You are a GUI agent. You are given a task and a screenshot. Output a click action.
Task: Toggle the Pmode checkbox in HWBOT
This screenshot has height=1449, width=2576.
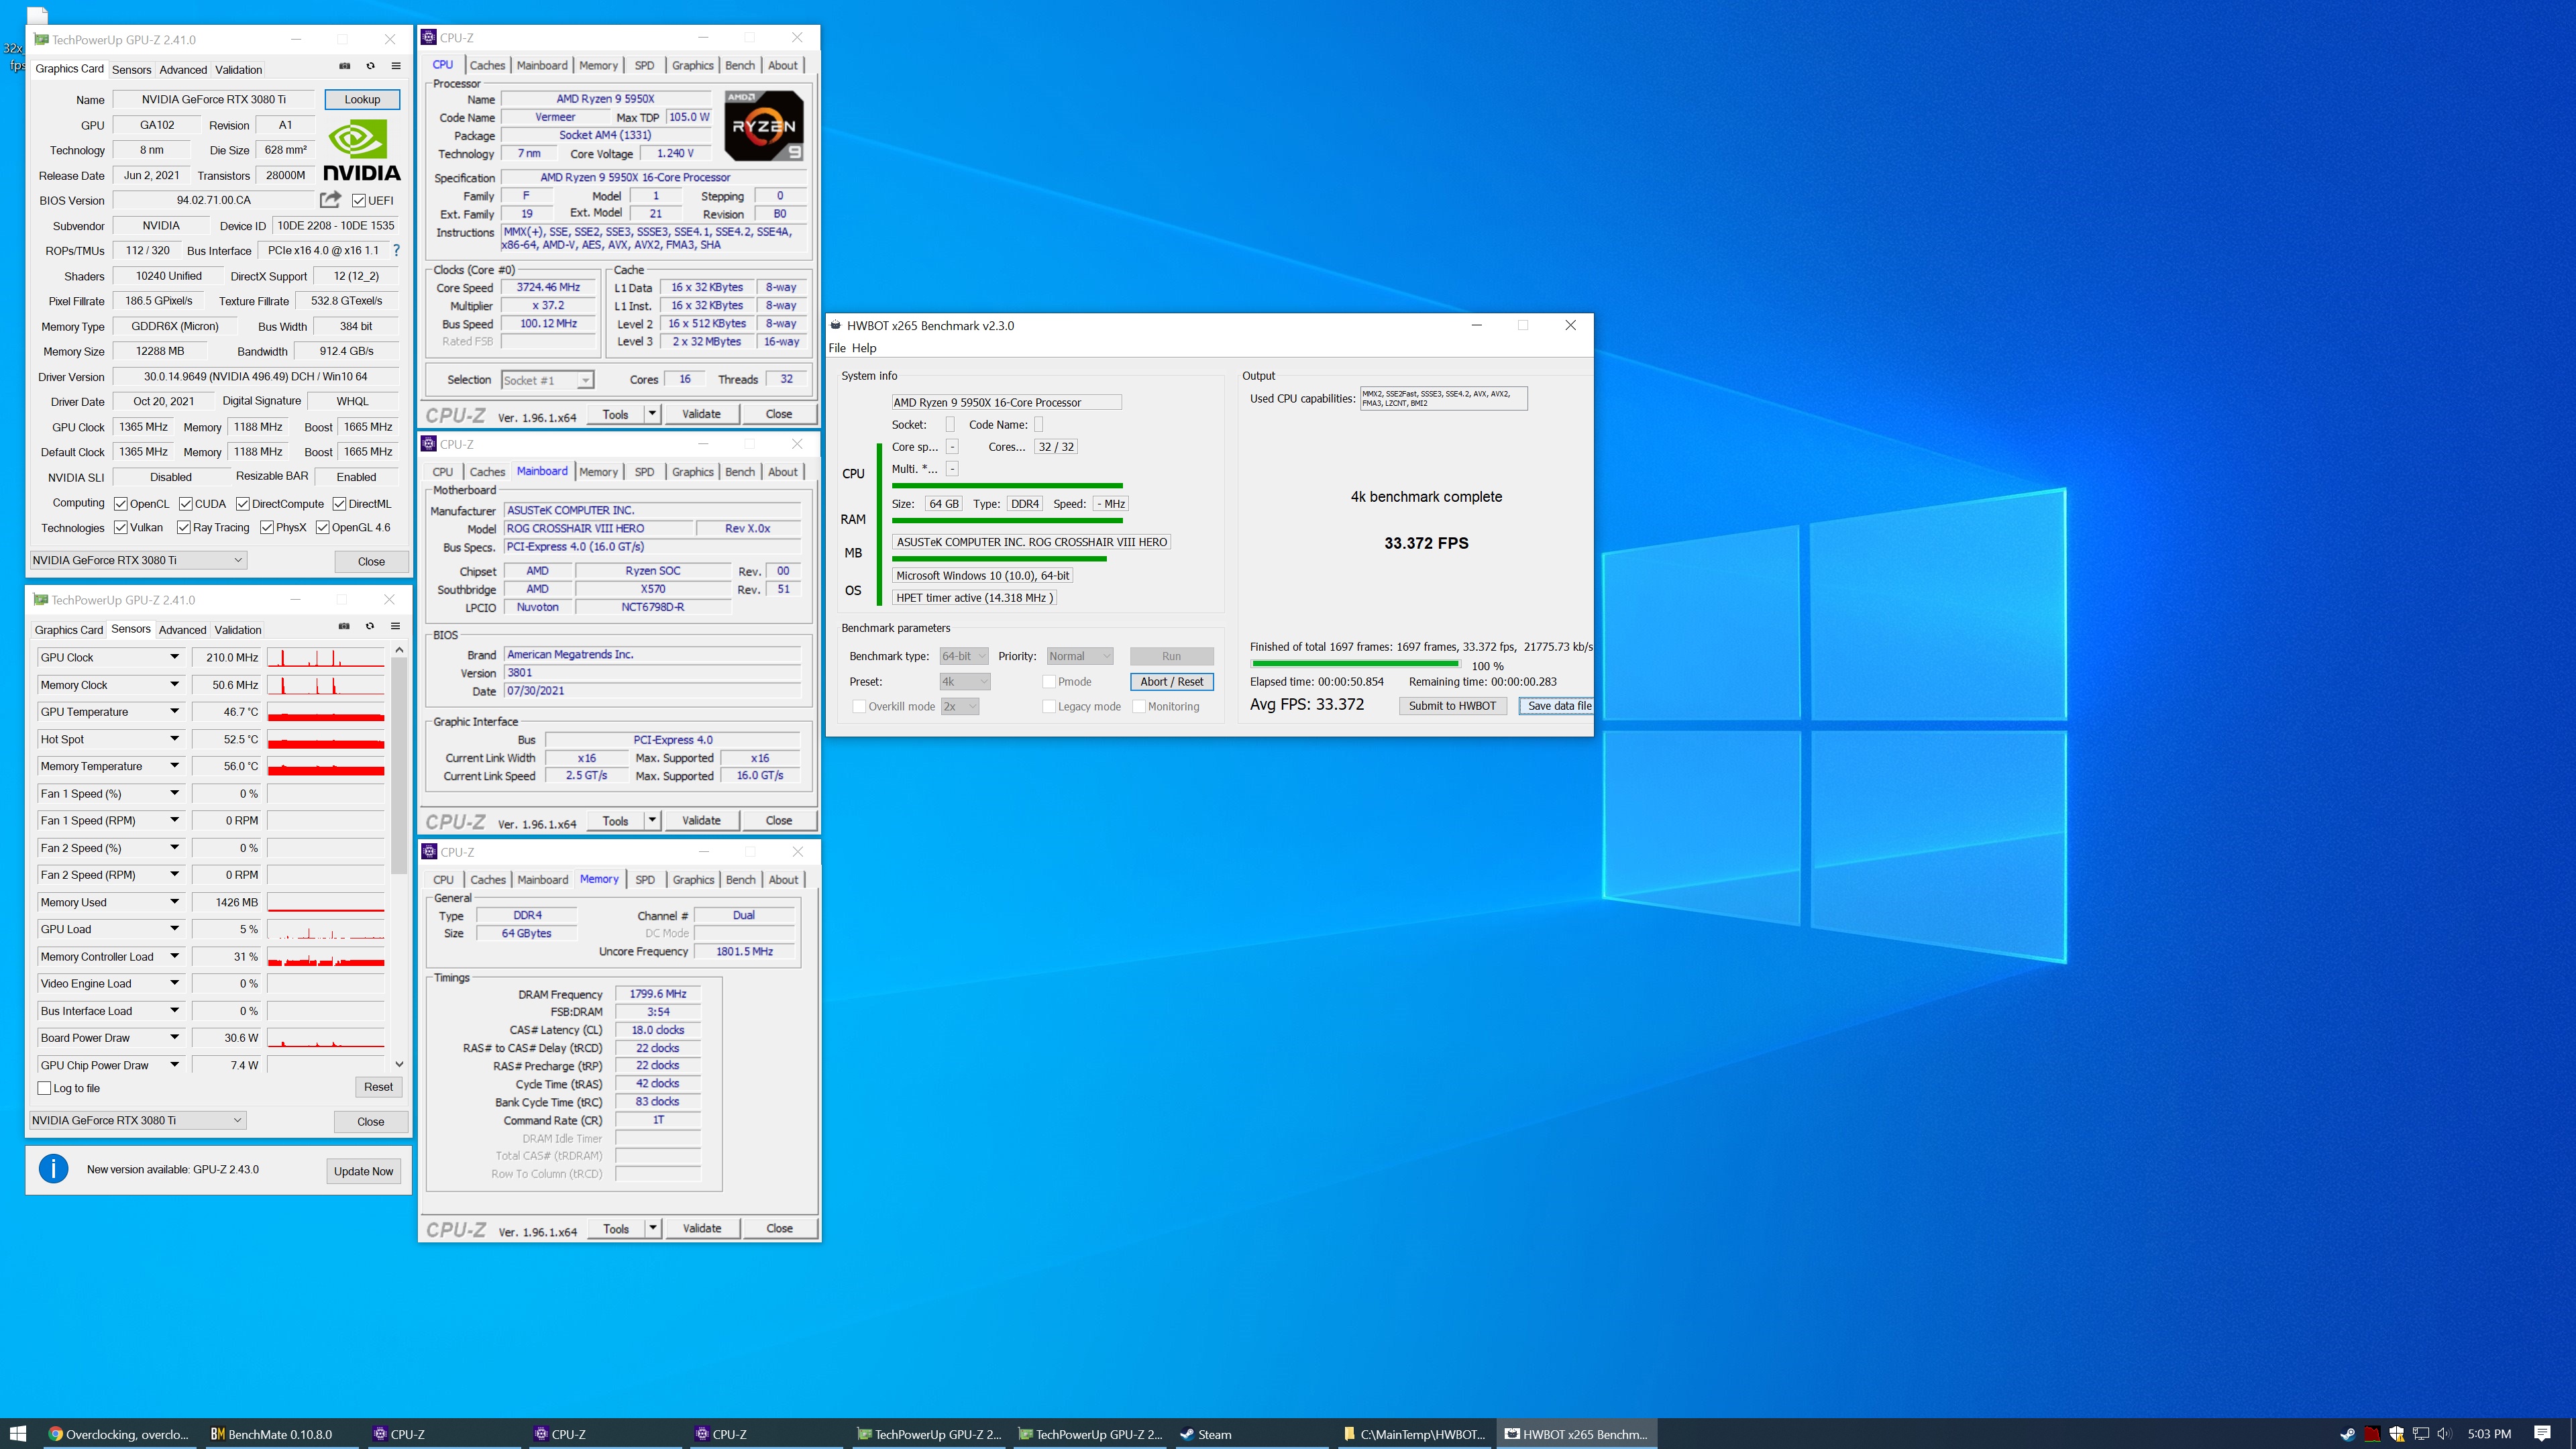(x=1049, y=681)
